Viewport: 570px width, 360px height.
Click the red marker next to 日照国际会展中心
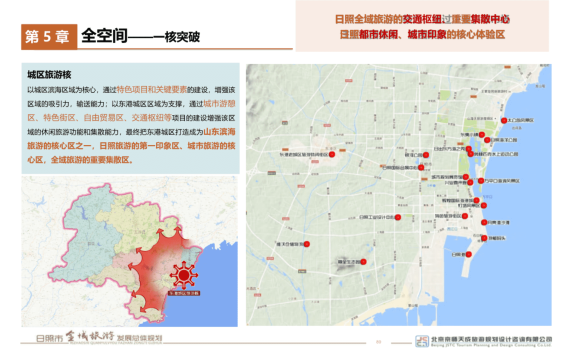point(421,167)
